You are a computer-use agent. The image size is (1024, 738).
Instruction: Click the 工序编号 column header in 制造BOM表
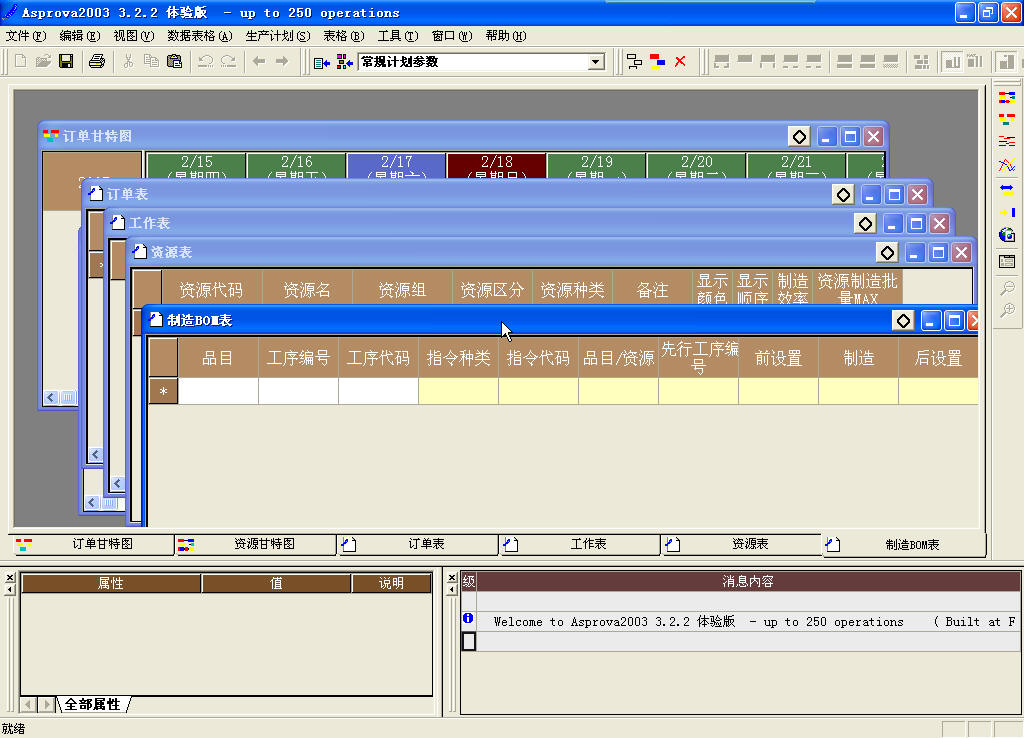pyautogui.click(x=298, y=358)
